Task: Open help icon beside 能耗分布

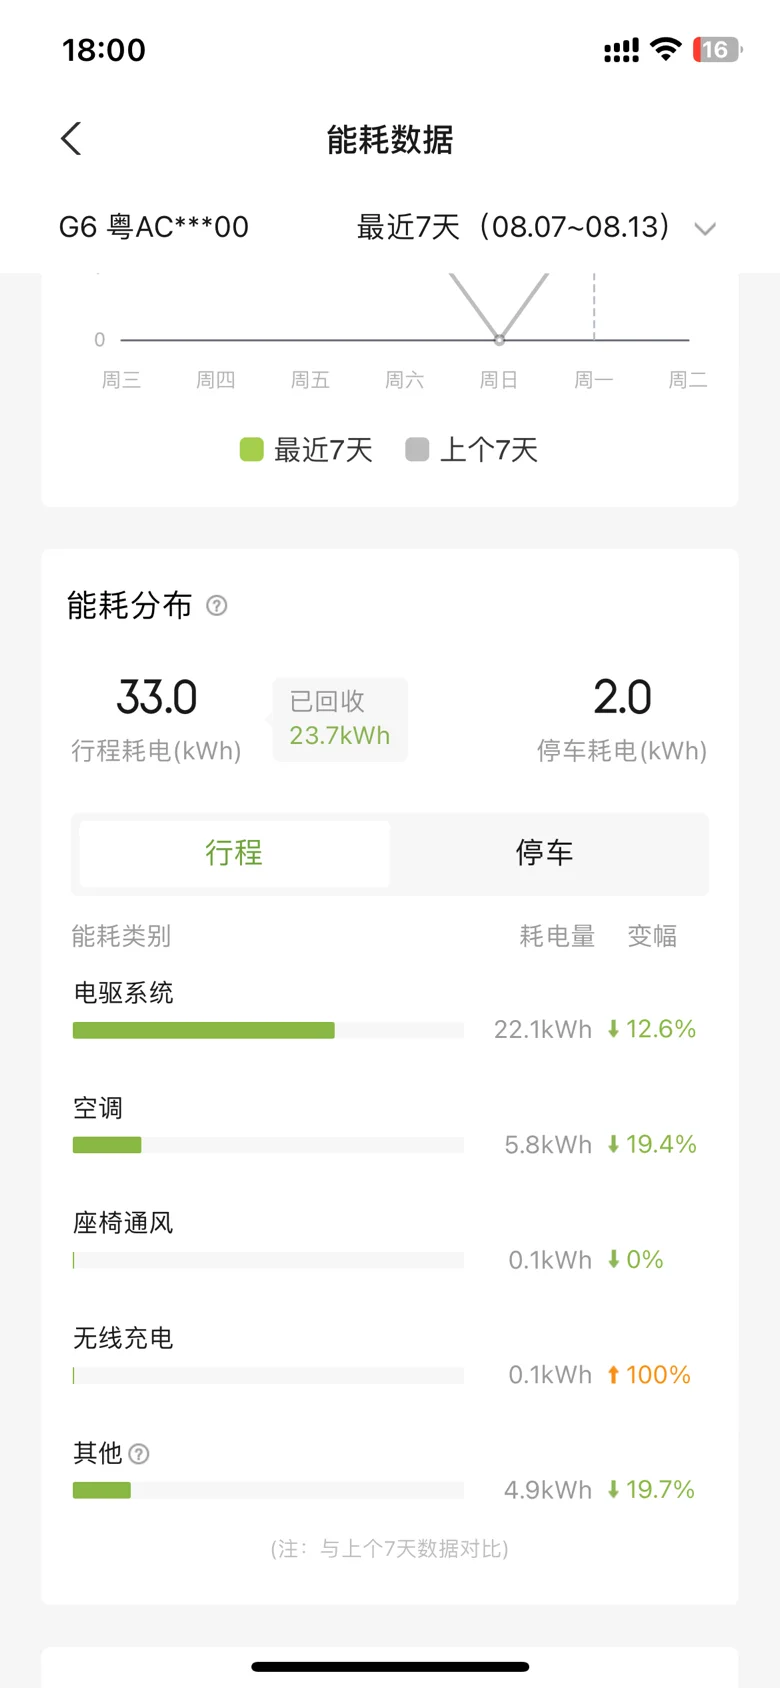Action: tap(217, 606)
